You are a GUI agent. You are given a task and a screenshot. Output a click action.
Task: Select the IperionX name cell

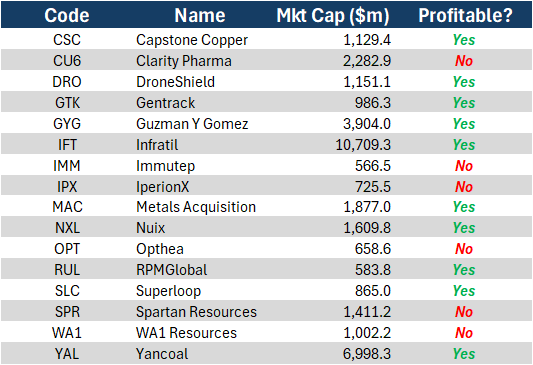point(162,187)
